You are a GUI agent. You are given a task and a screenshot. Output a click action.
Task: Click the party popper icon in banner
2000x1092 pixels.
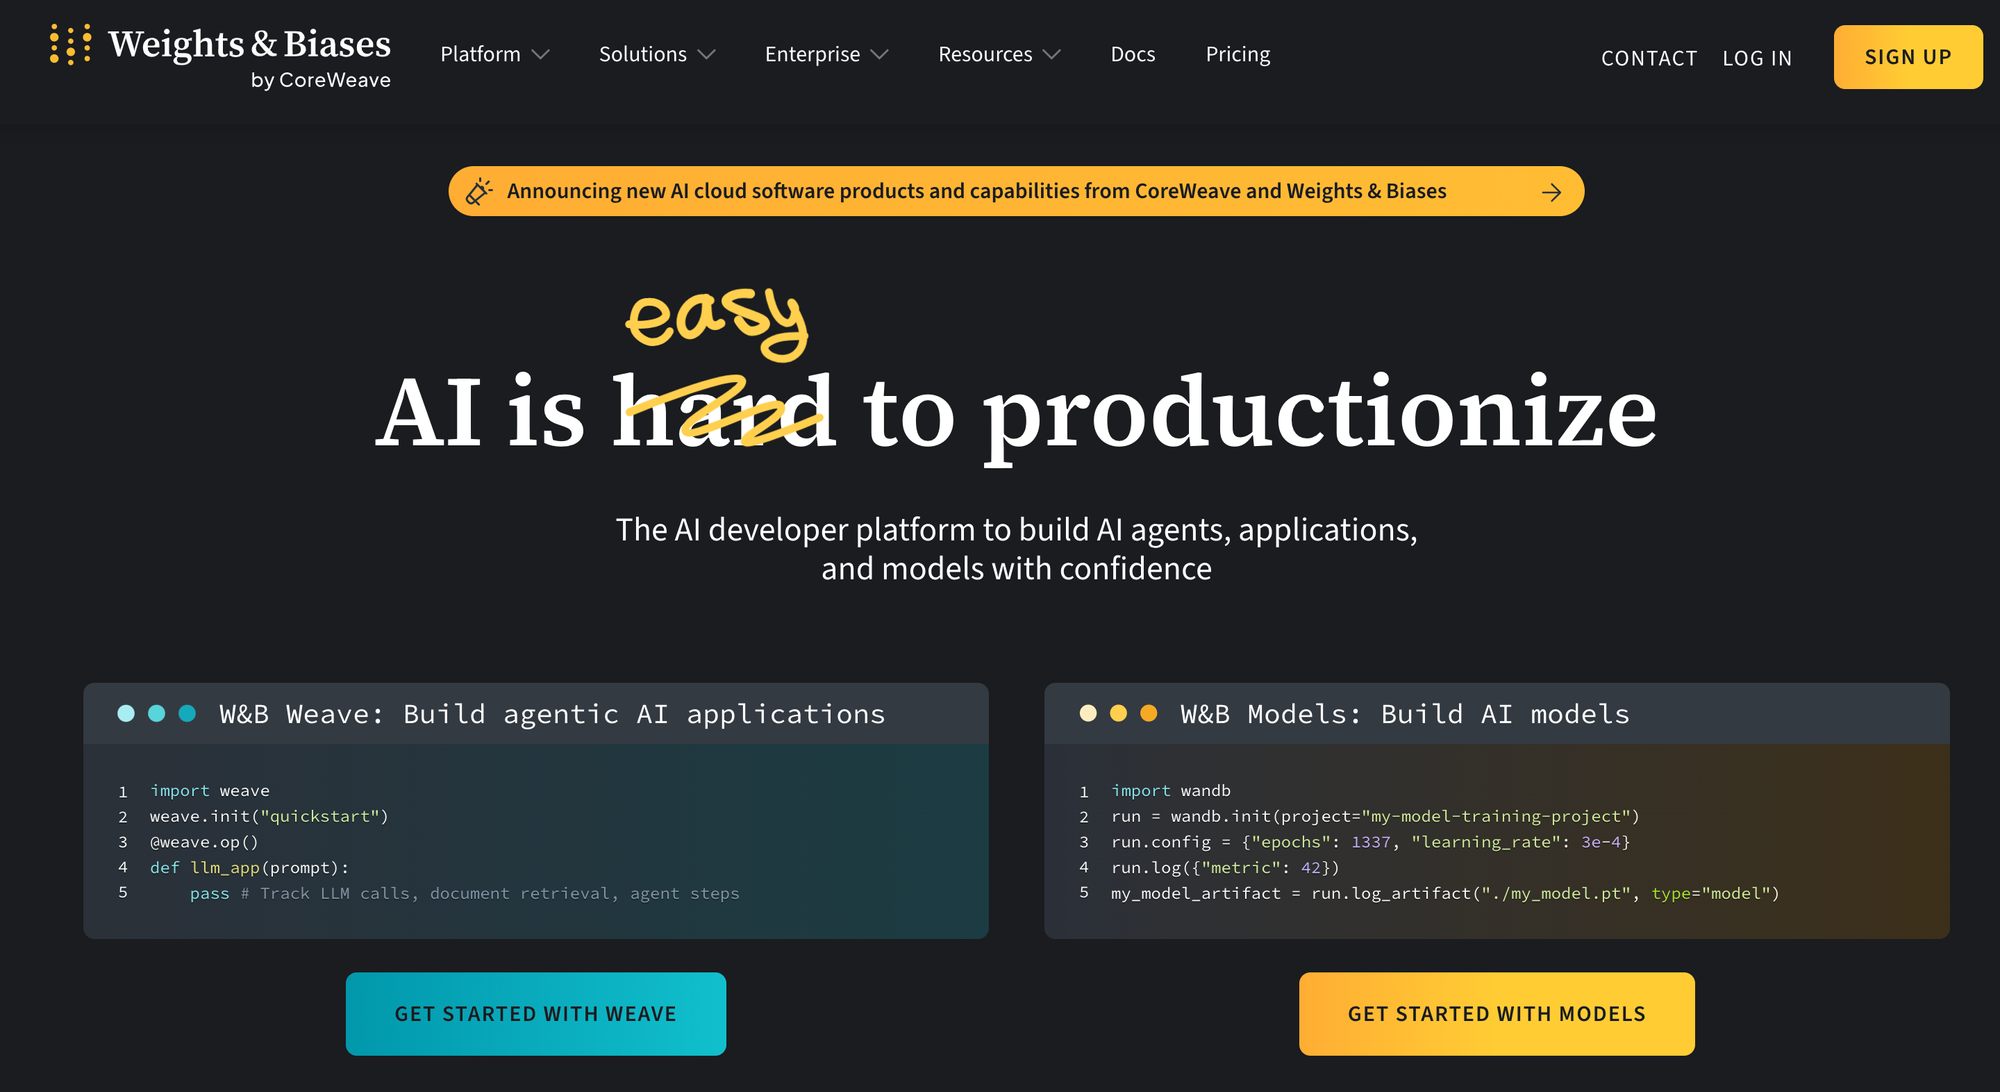pyautogui.click(x=479, y=191)
